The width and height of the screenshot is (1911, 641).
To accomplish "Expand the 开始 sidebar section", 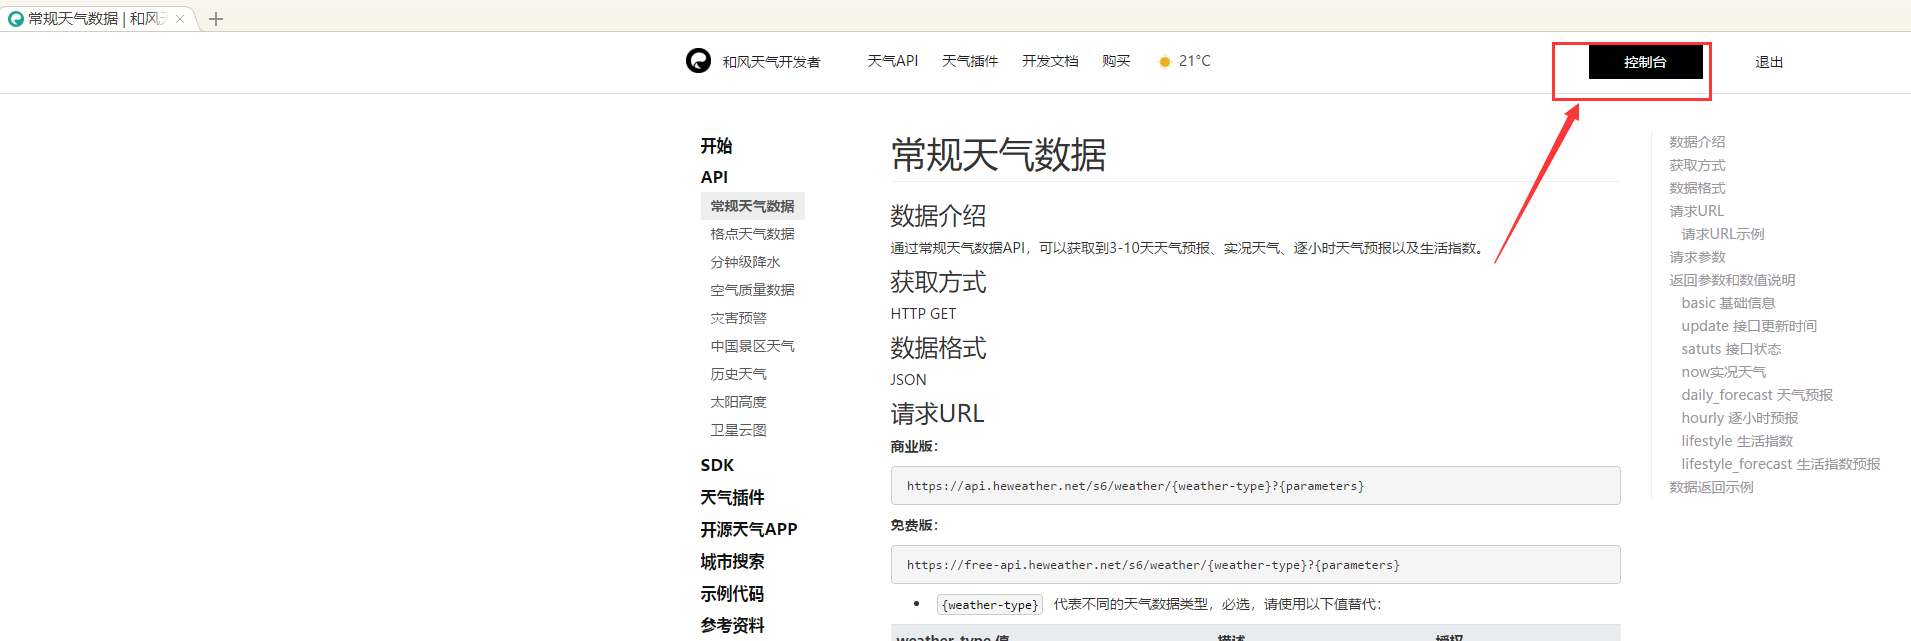I will [x=716, y=146].
